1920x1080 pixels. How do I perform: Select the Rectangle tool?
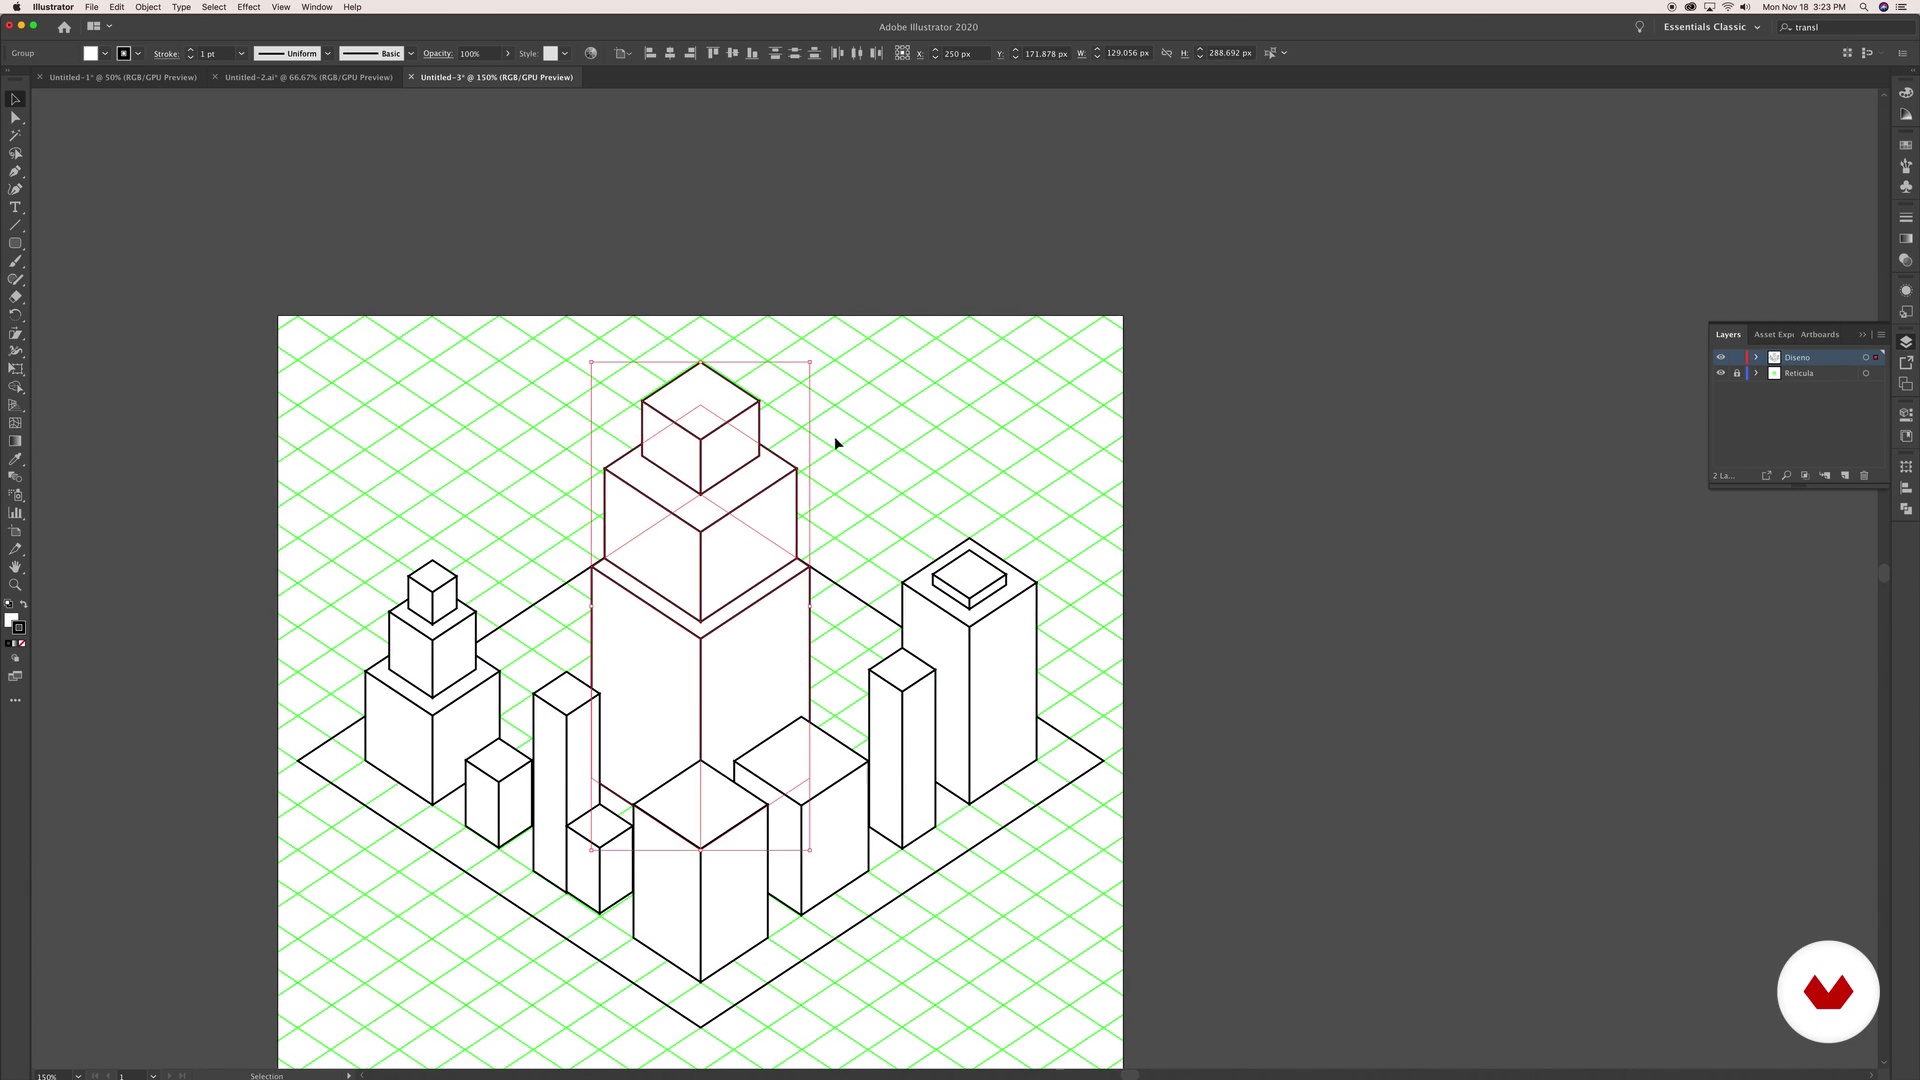15,243
